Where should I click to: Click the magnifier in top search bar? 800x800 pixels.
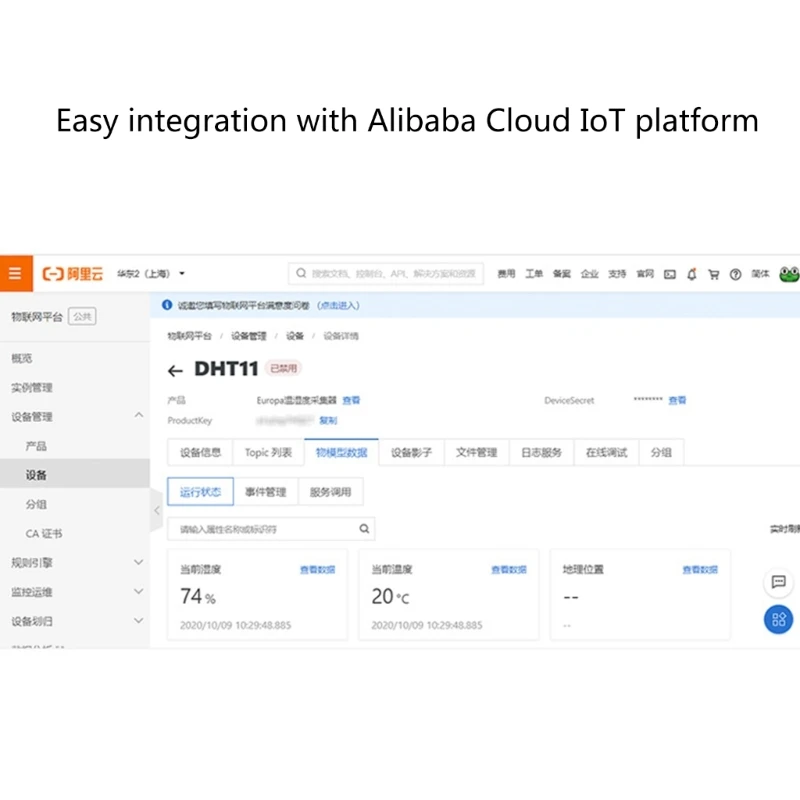(x=301, y=273)
